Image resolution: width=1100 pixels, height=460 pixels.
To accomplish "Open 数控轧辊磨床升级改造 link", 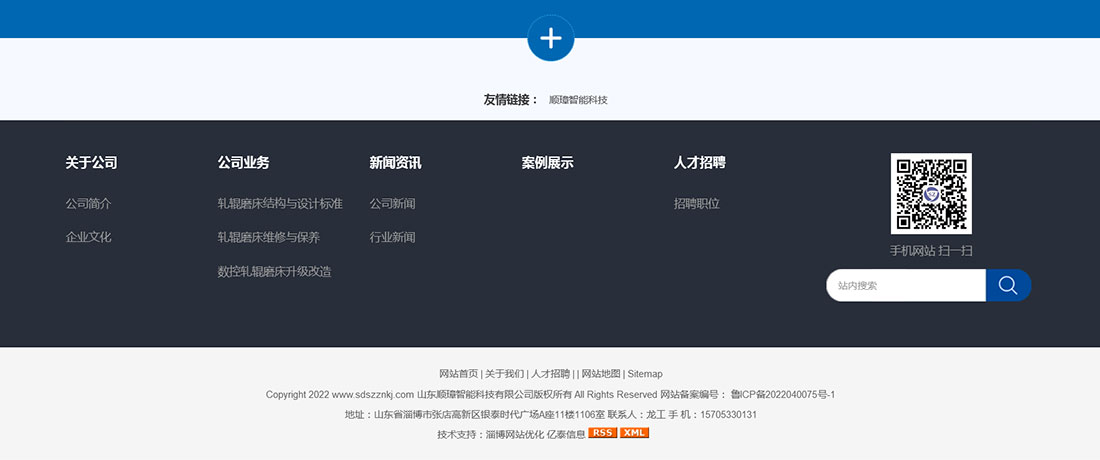I will pyautogui.click(x=274, y=271).
